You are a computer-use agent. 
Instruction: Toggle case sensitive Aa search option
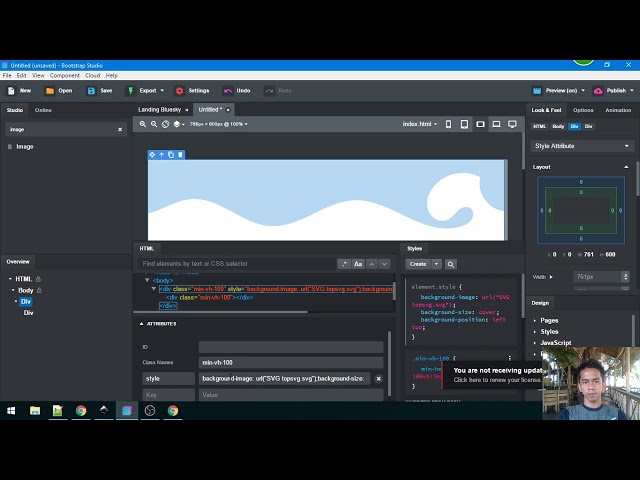[x=358, y=264]
